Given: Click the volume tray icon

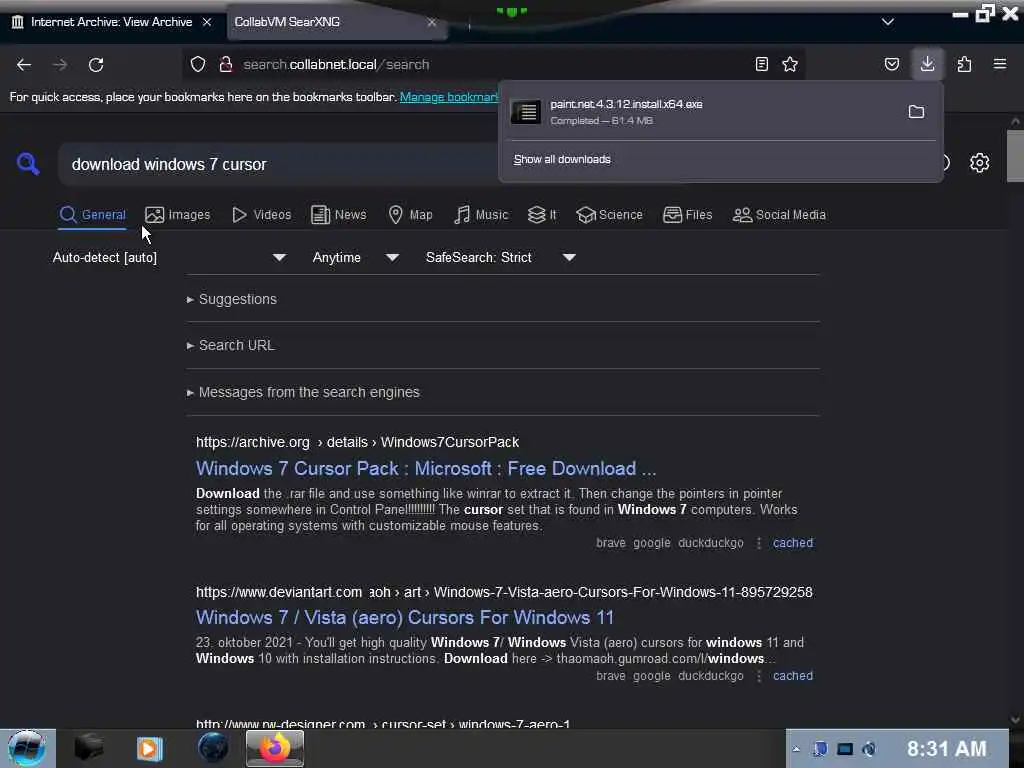Looking at the screenshot, I should coord(869,749).
